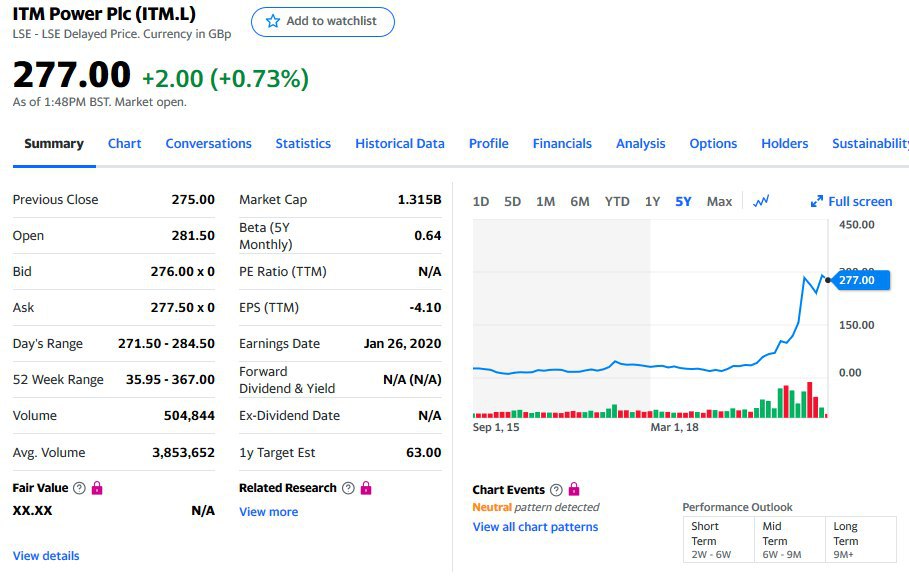Switch to the Chart tab
Image resolution: width=909 pixels, height=578 pixels.
coord(124,144)
